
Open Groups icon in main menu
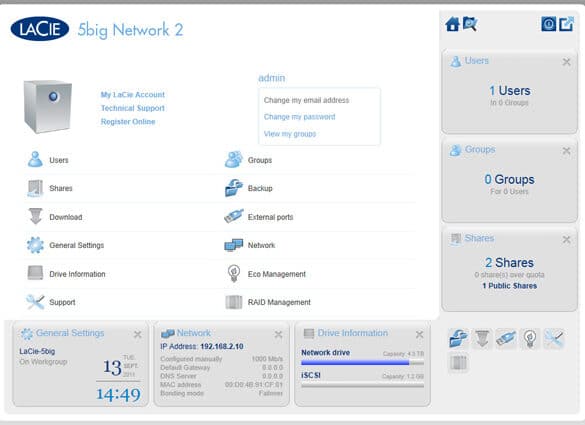tap(234, 159)
